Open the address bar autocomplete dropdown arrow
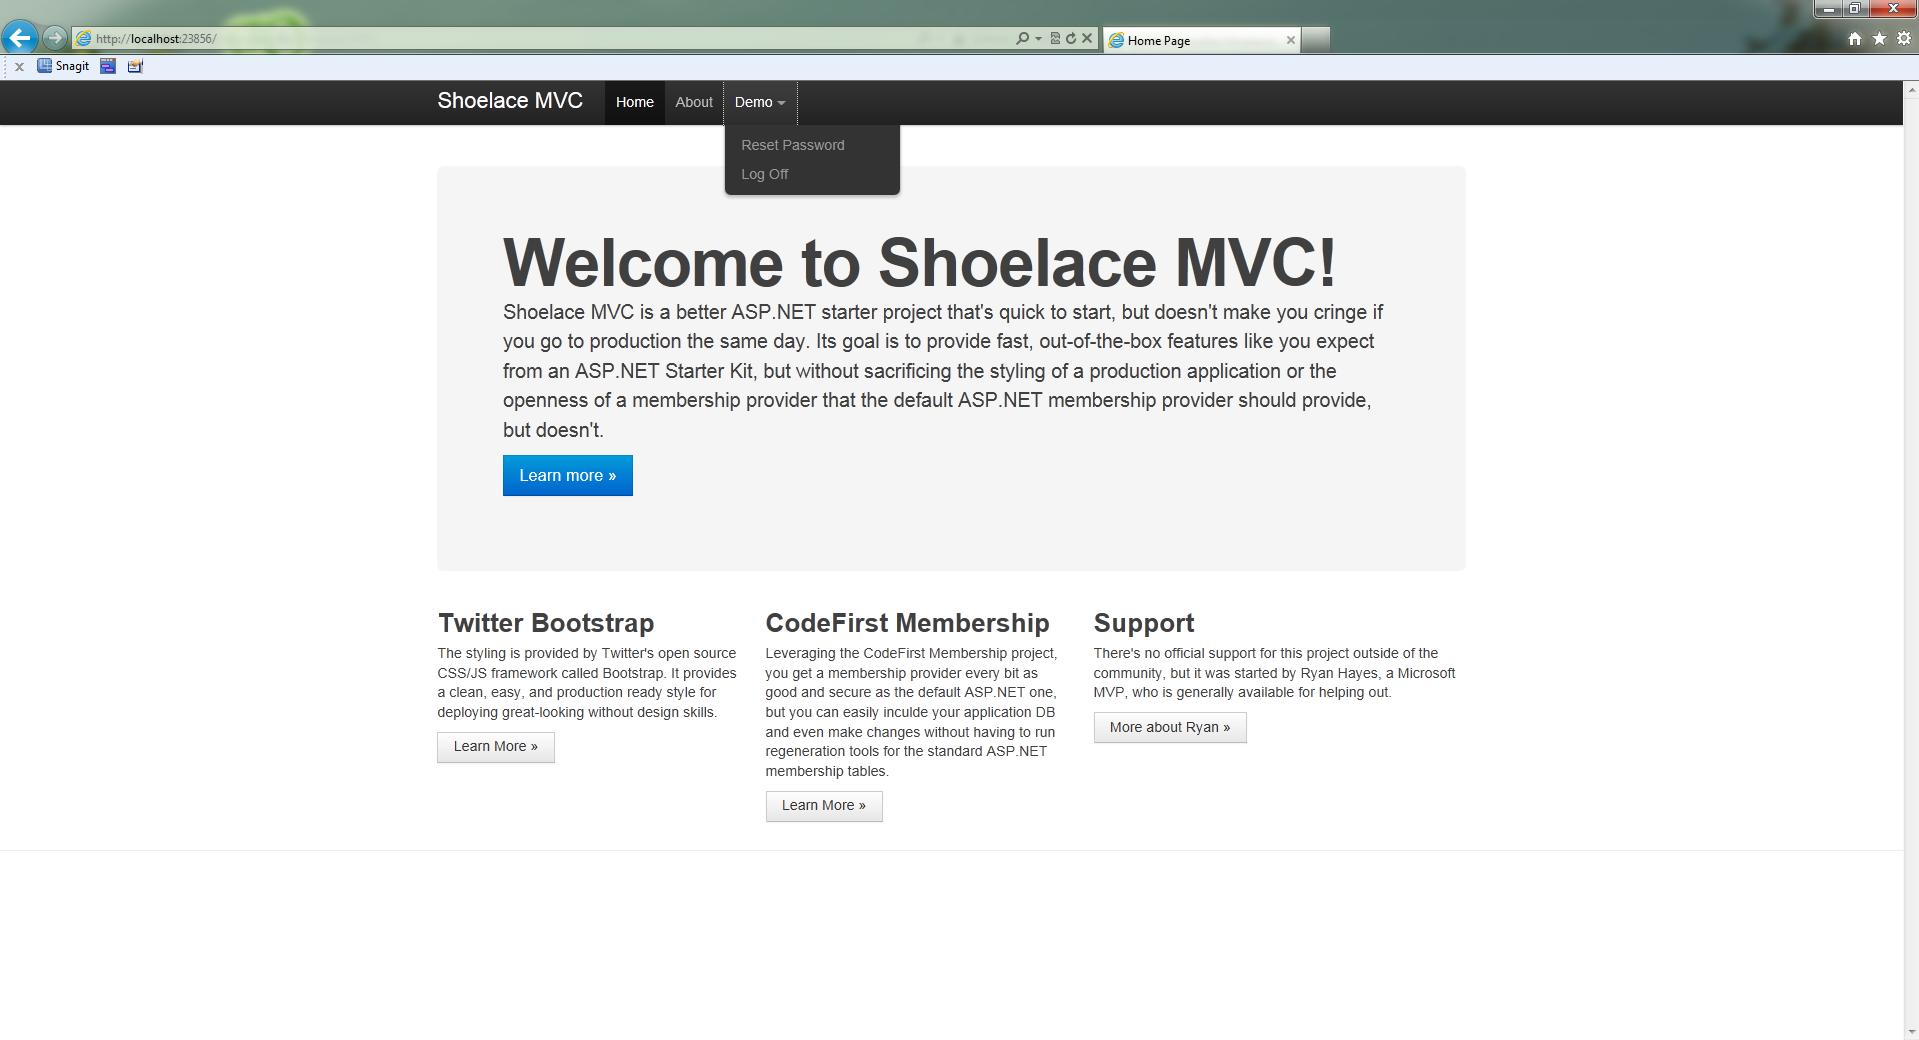The image size is (1919, 1040). [1038, 38]
